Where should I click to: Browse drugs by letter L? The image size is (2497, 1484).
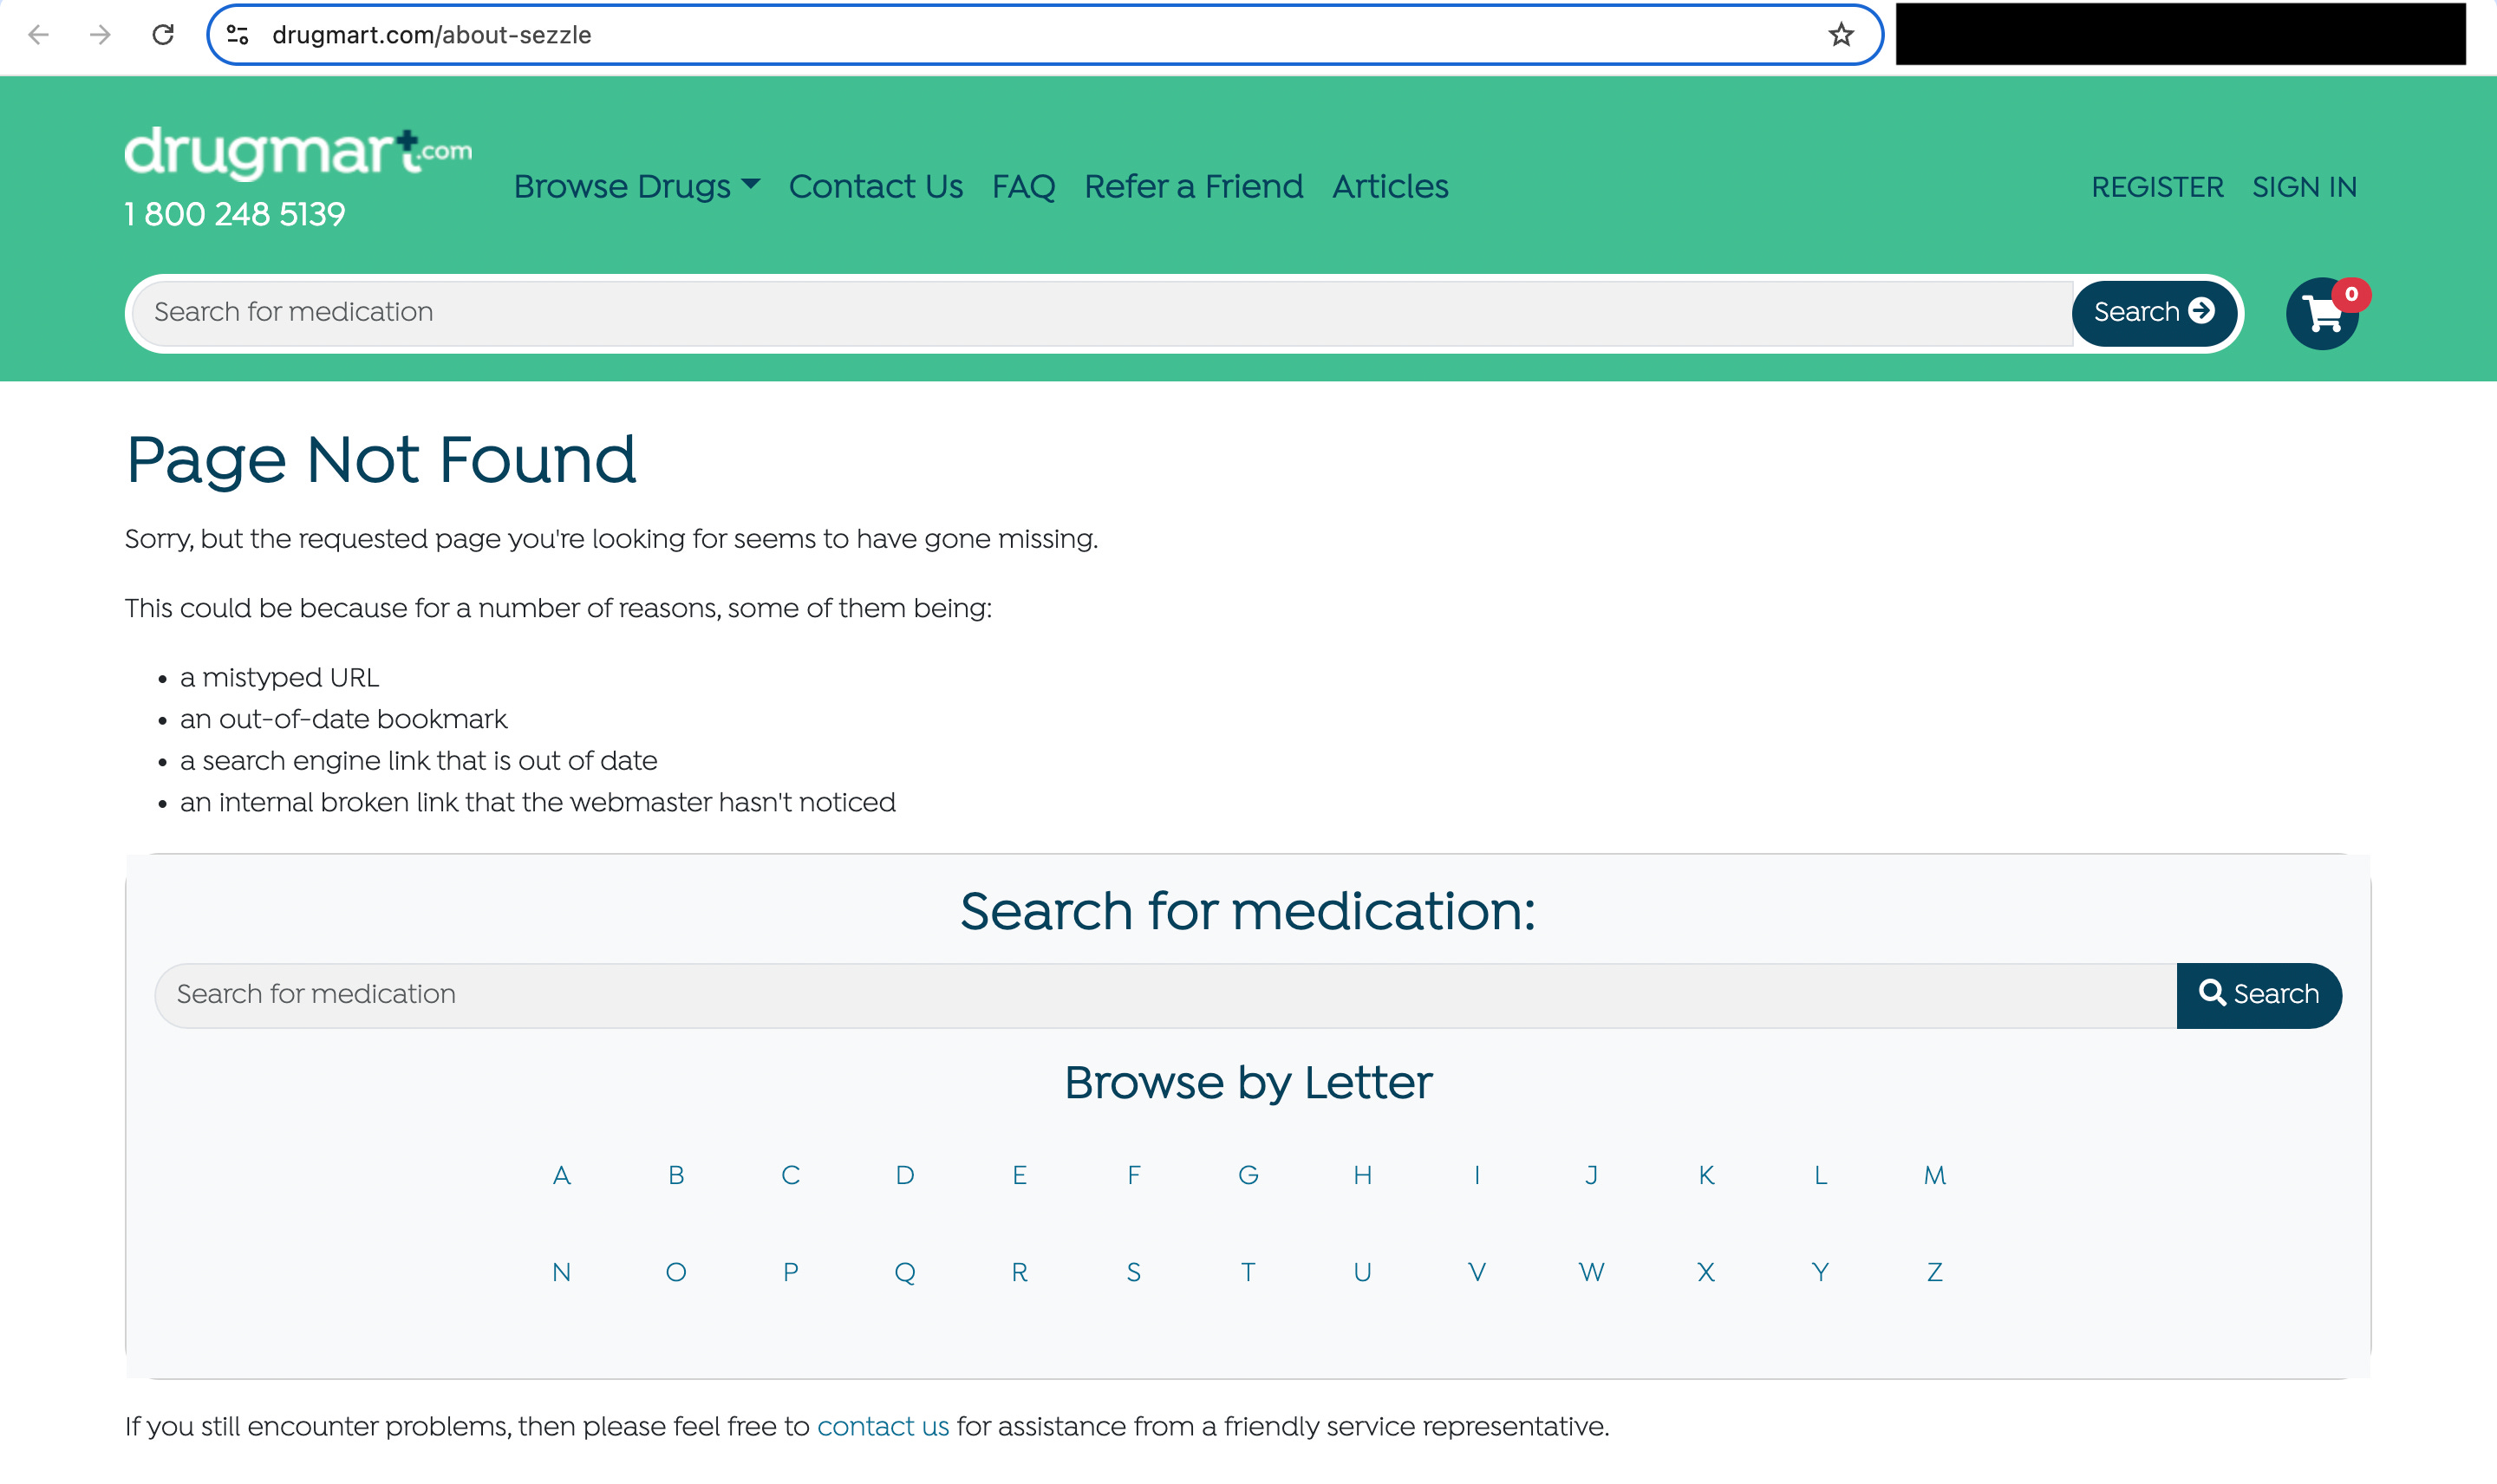1820,1176
